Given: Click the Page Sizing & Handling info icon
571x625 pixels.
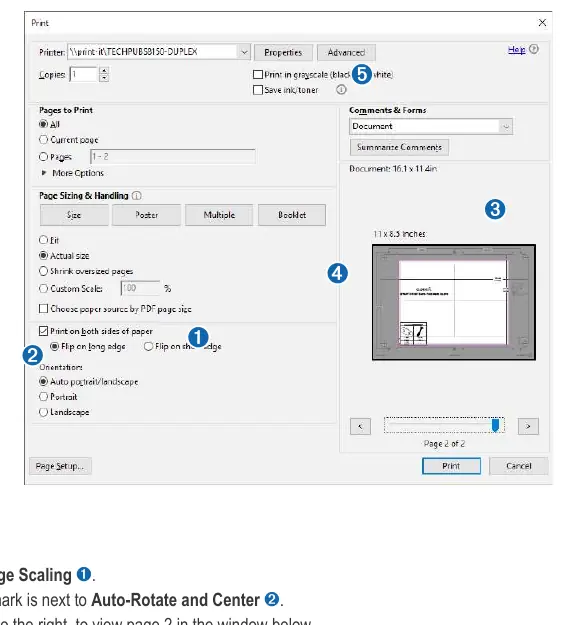Looking at the screenshot, I should 136,196.
